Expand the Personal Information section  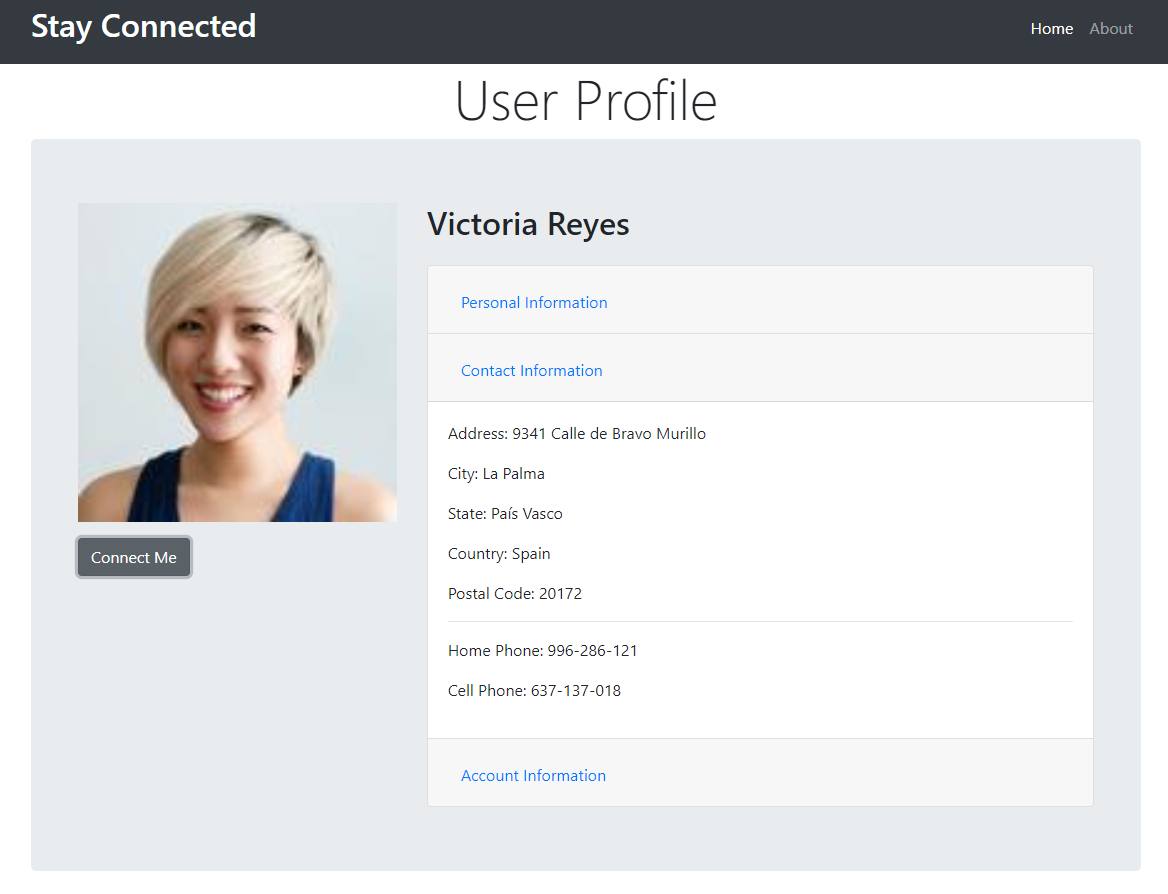pyautogui.click(x=534, y=303)
